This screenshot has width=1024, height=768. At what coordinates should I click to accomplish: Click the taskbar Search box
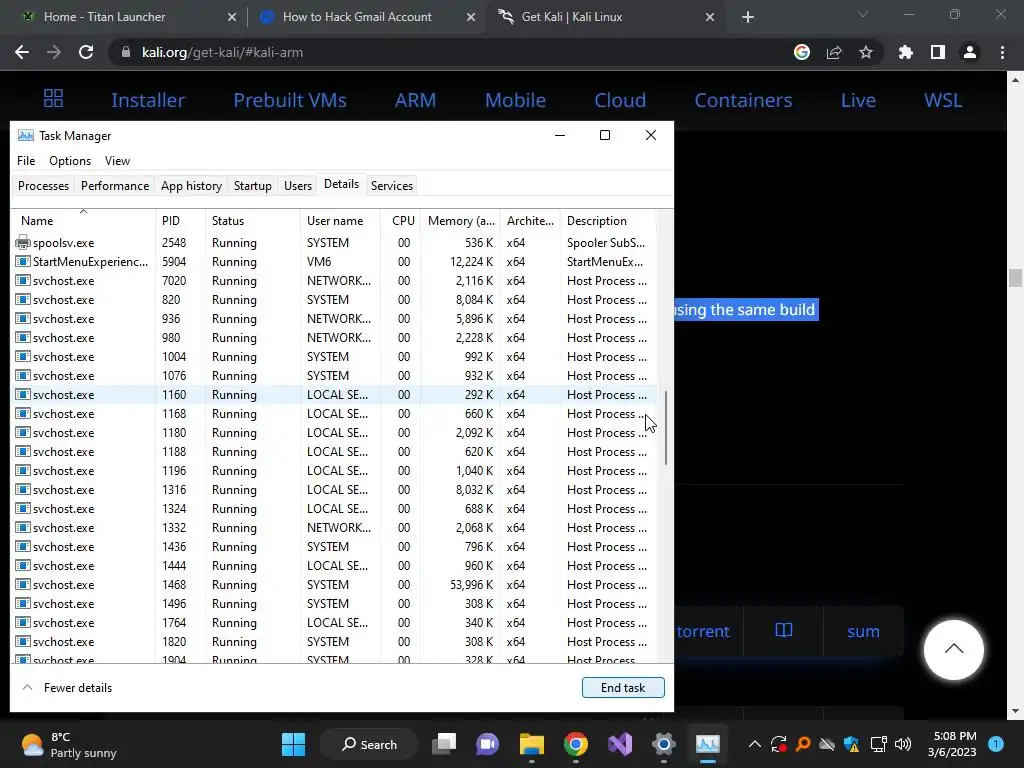[369, 744]
